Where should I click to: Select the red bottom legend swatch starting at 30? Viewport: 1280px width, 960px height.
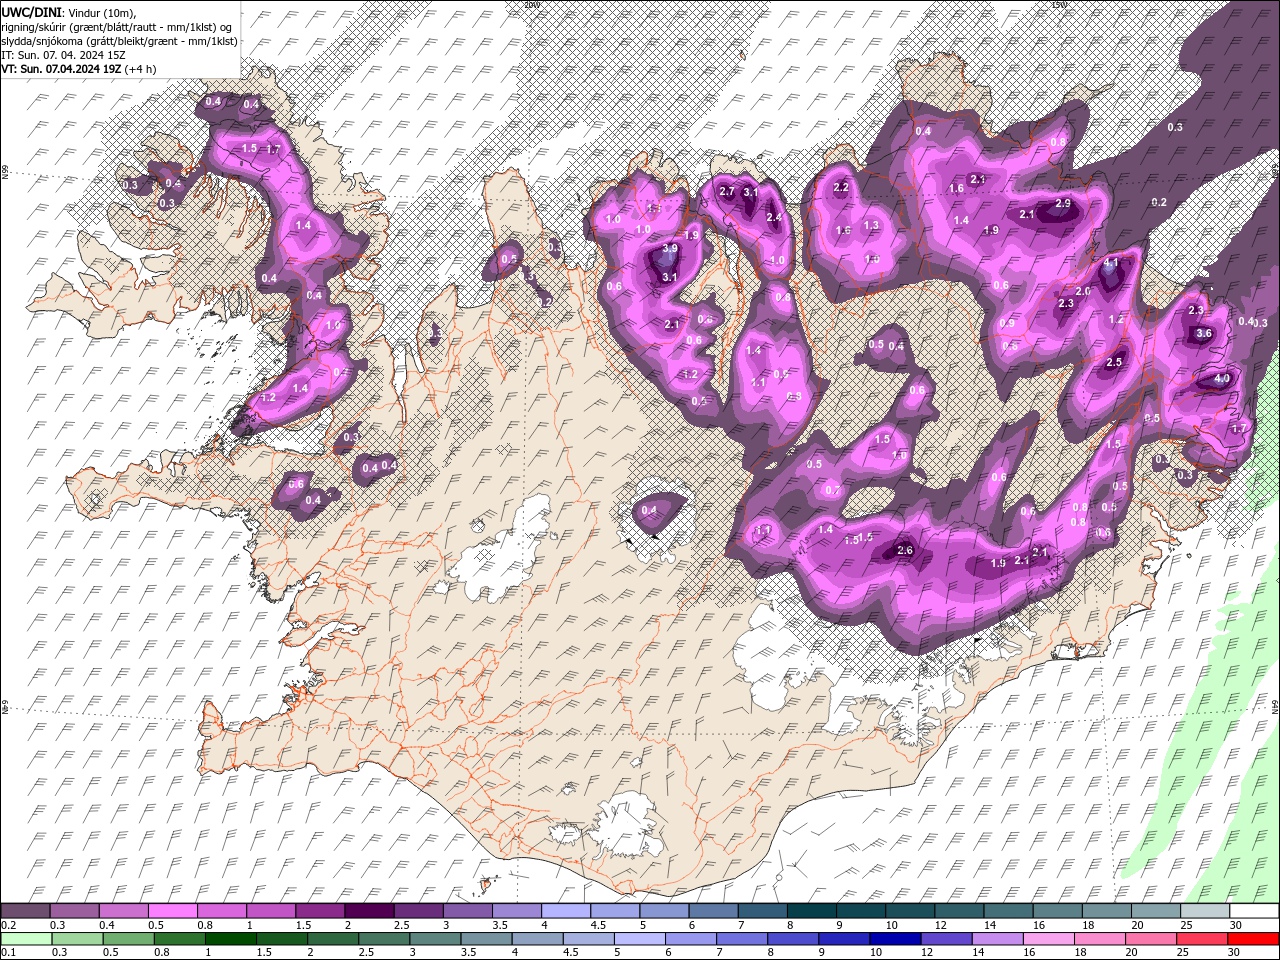pyautogui.click(x=1253, y=939)
